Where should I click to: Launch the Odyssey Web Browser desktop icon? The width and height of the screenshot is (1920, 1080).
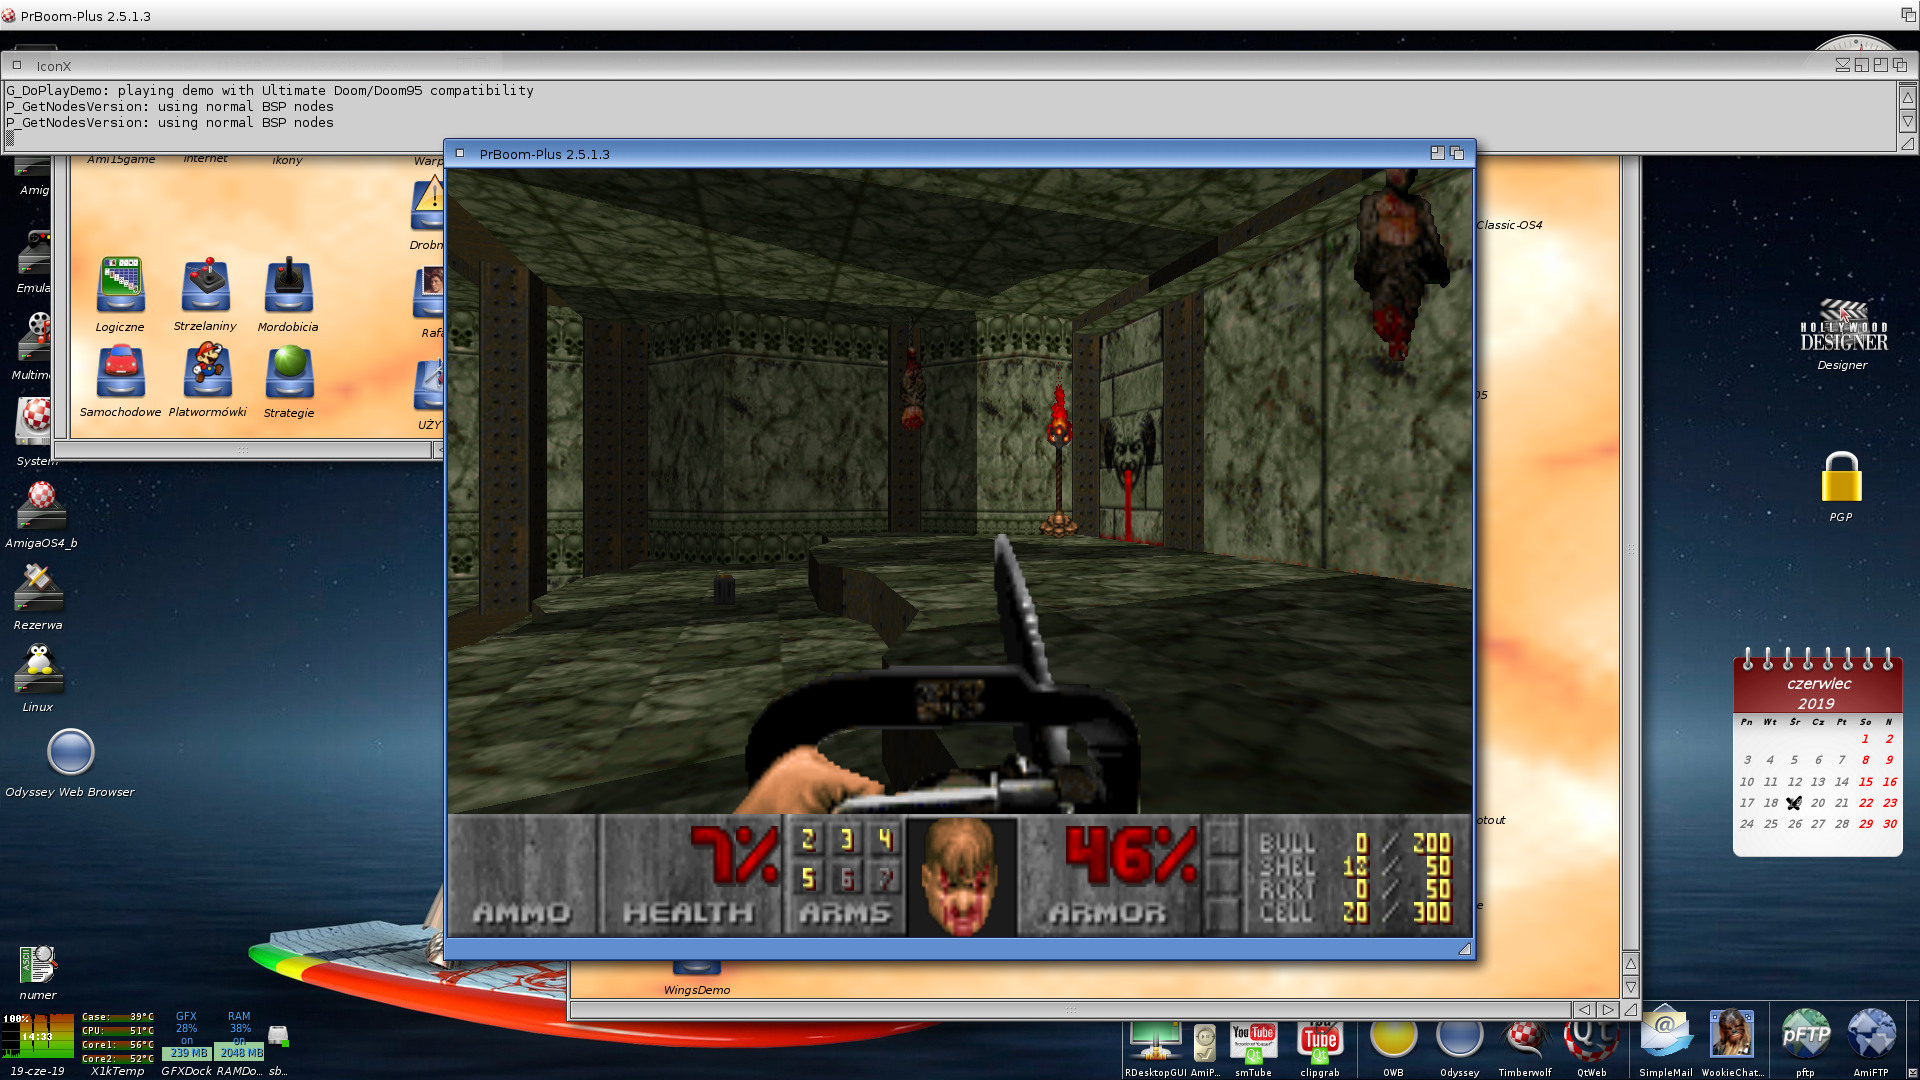tap(70, 752)
